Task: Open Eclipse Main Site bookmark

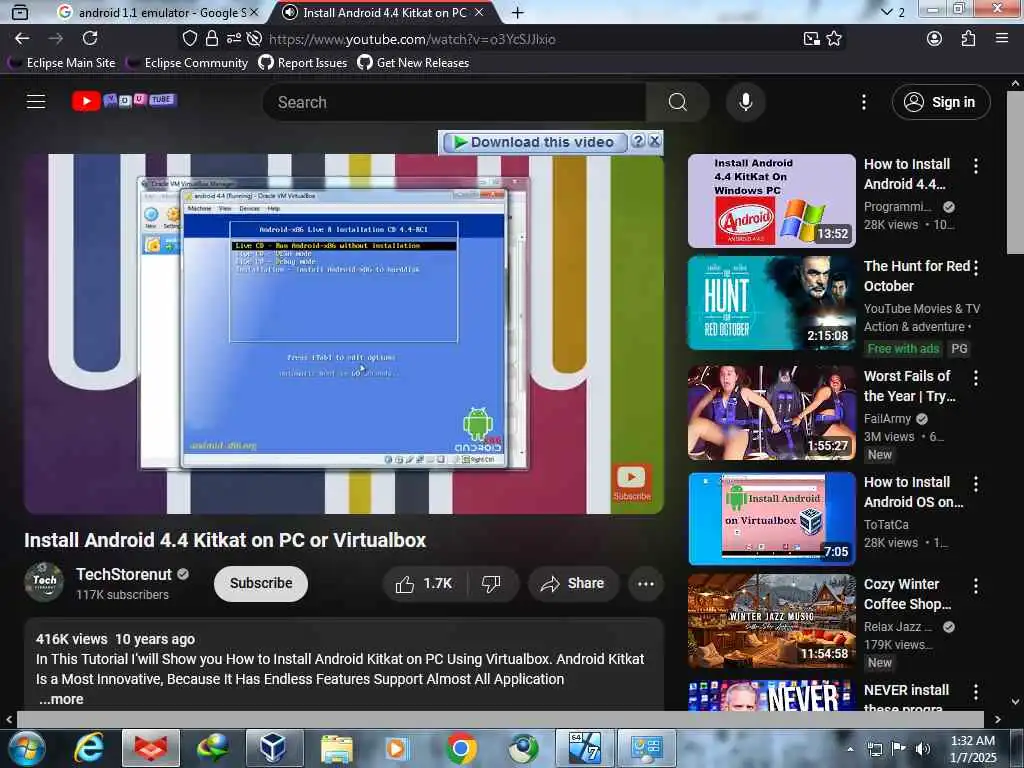Action: pos(63,63)
